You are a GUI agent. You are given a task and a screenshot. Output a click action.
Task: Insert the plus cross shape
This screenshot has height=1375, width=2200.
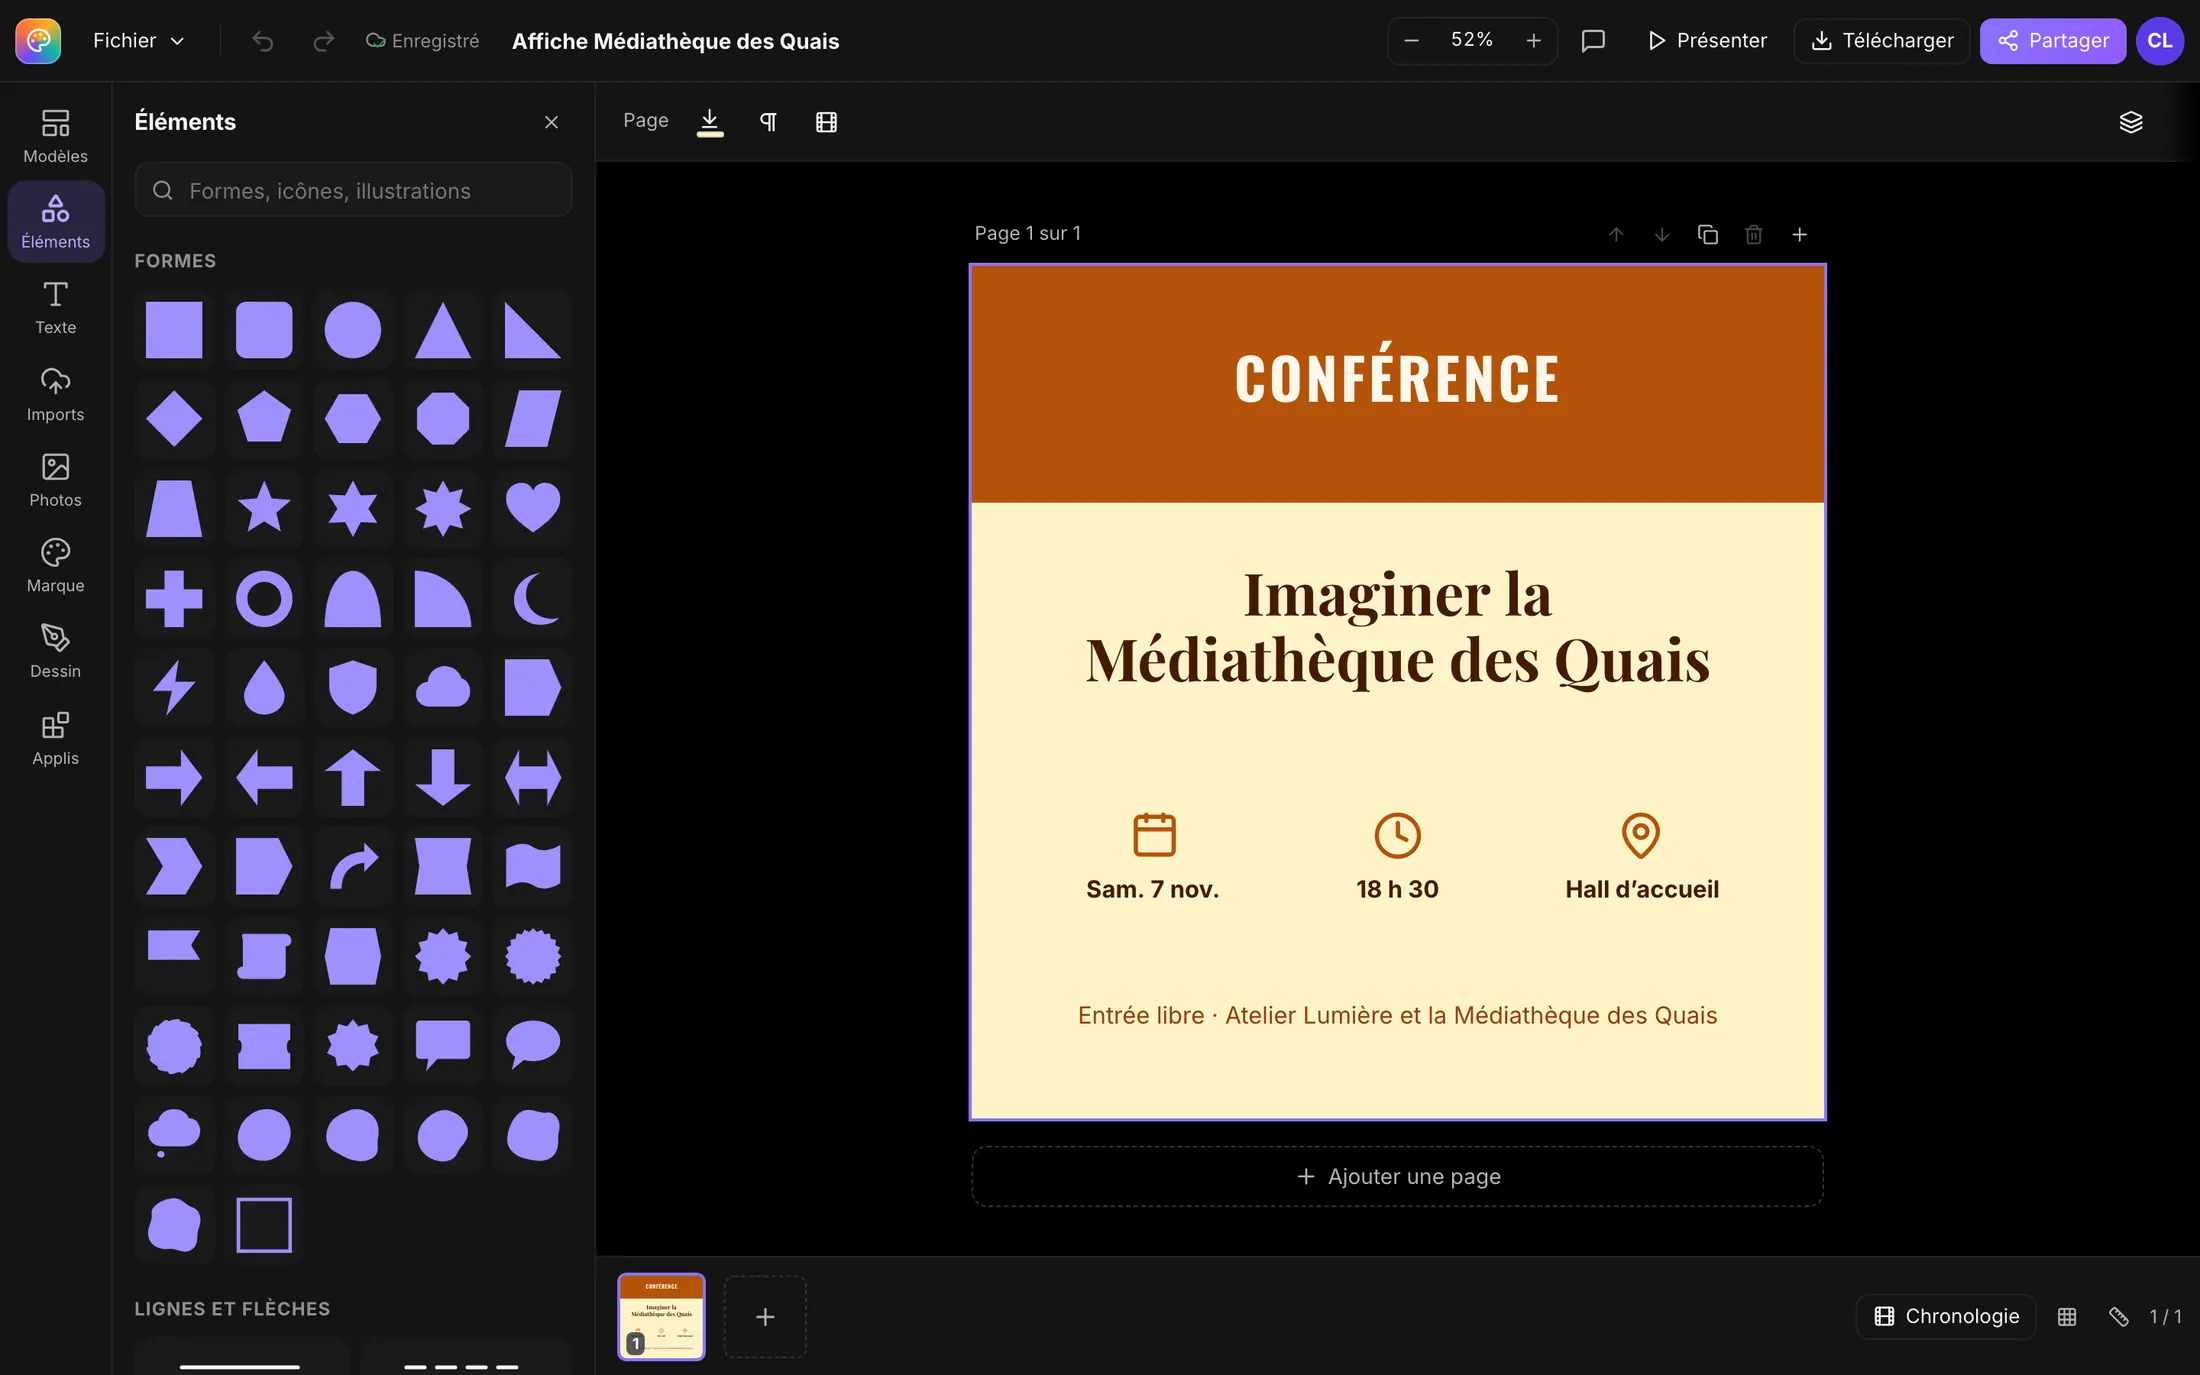pyautogui.click(x=174, y=598)
